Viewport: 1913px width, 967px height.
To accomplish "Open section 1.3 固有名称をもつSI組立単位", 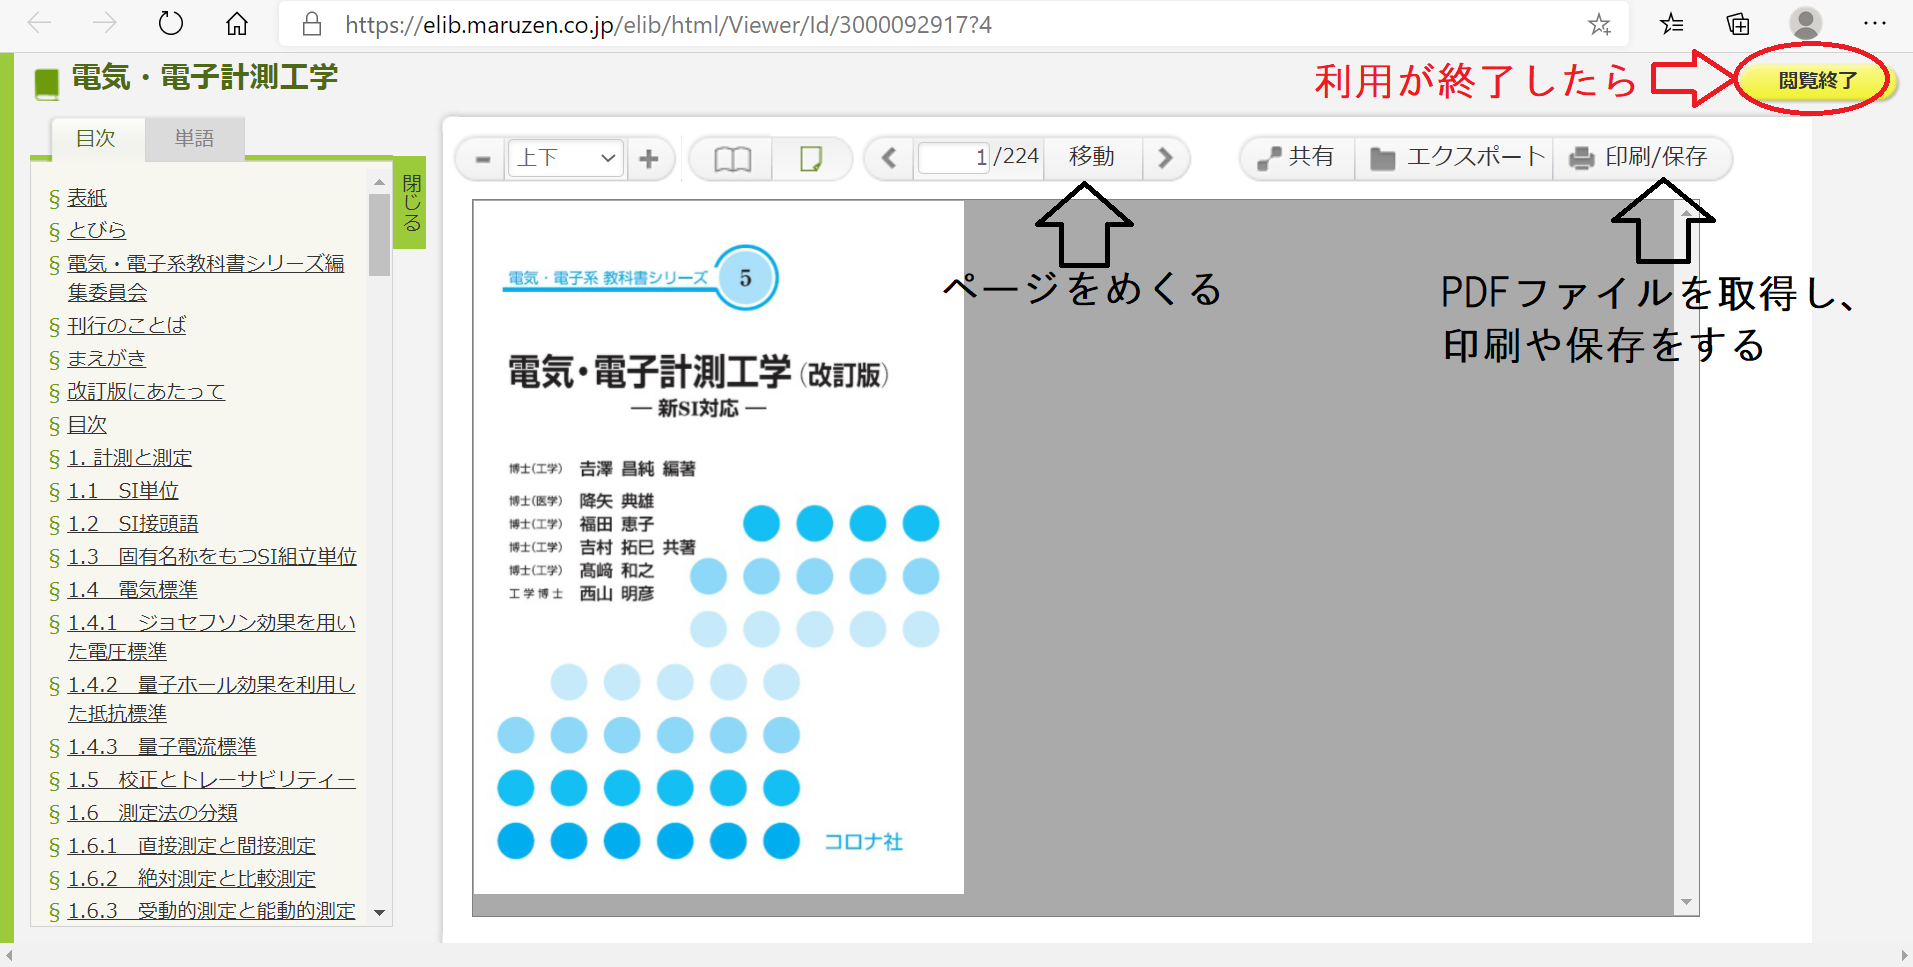I will point(212,556).
